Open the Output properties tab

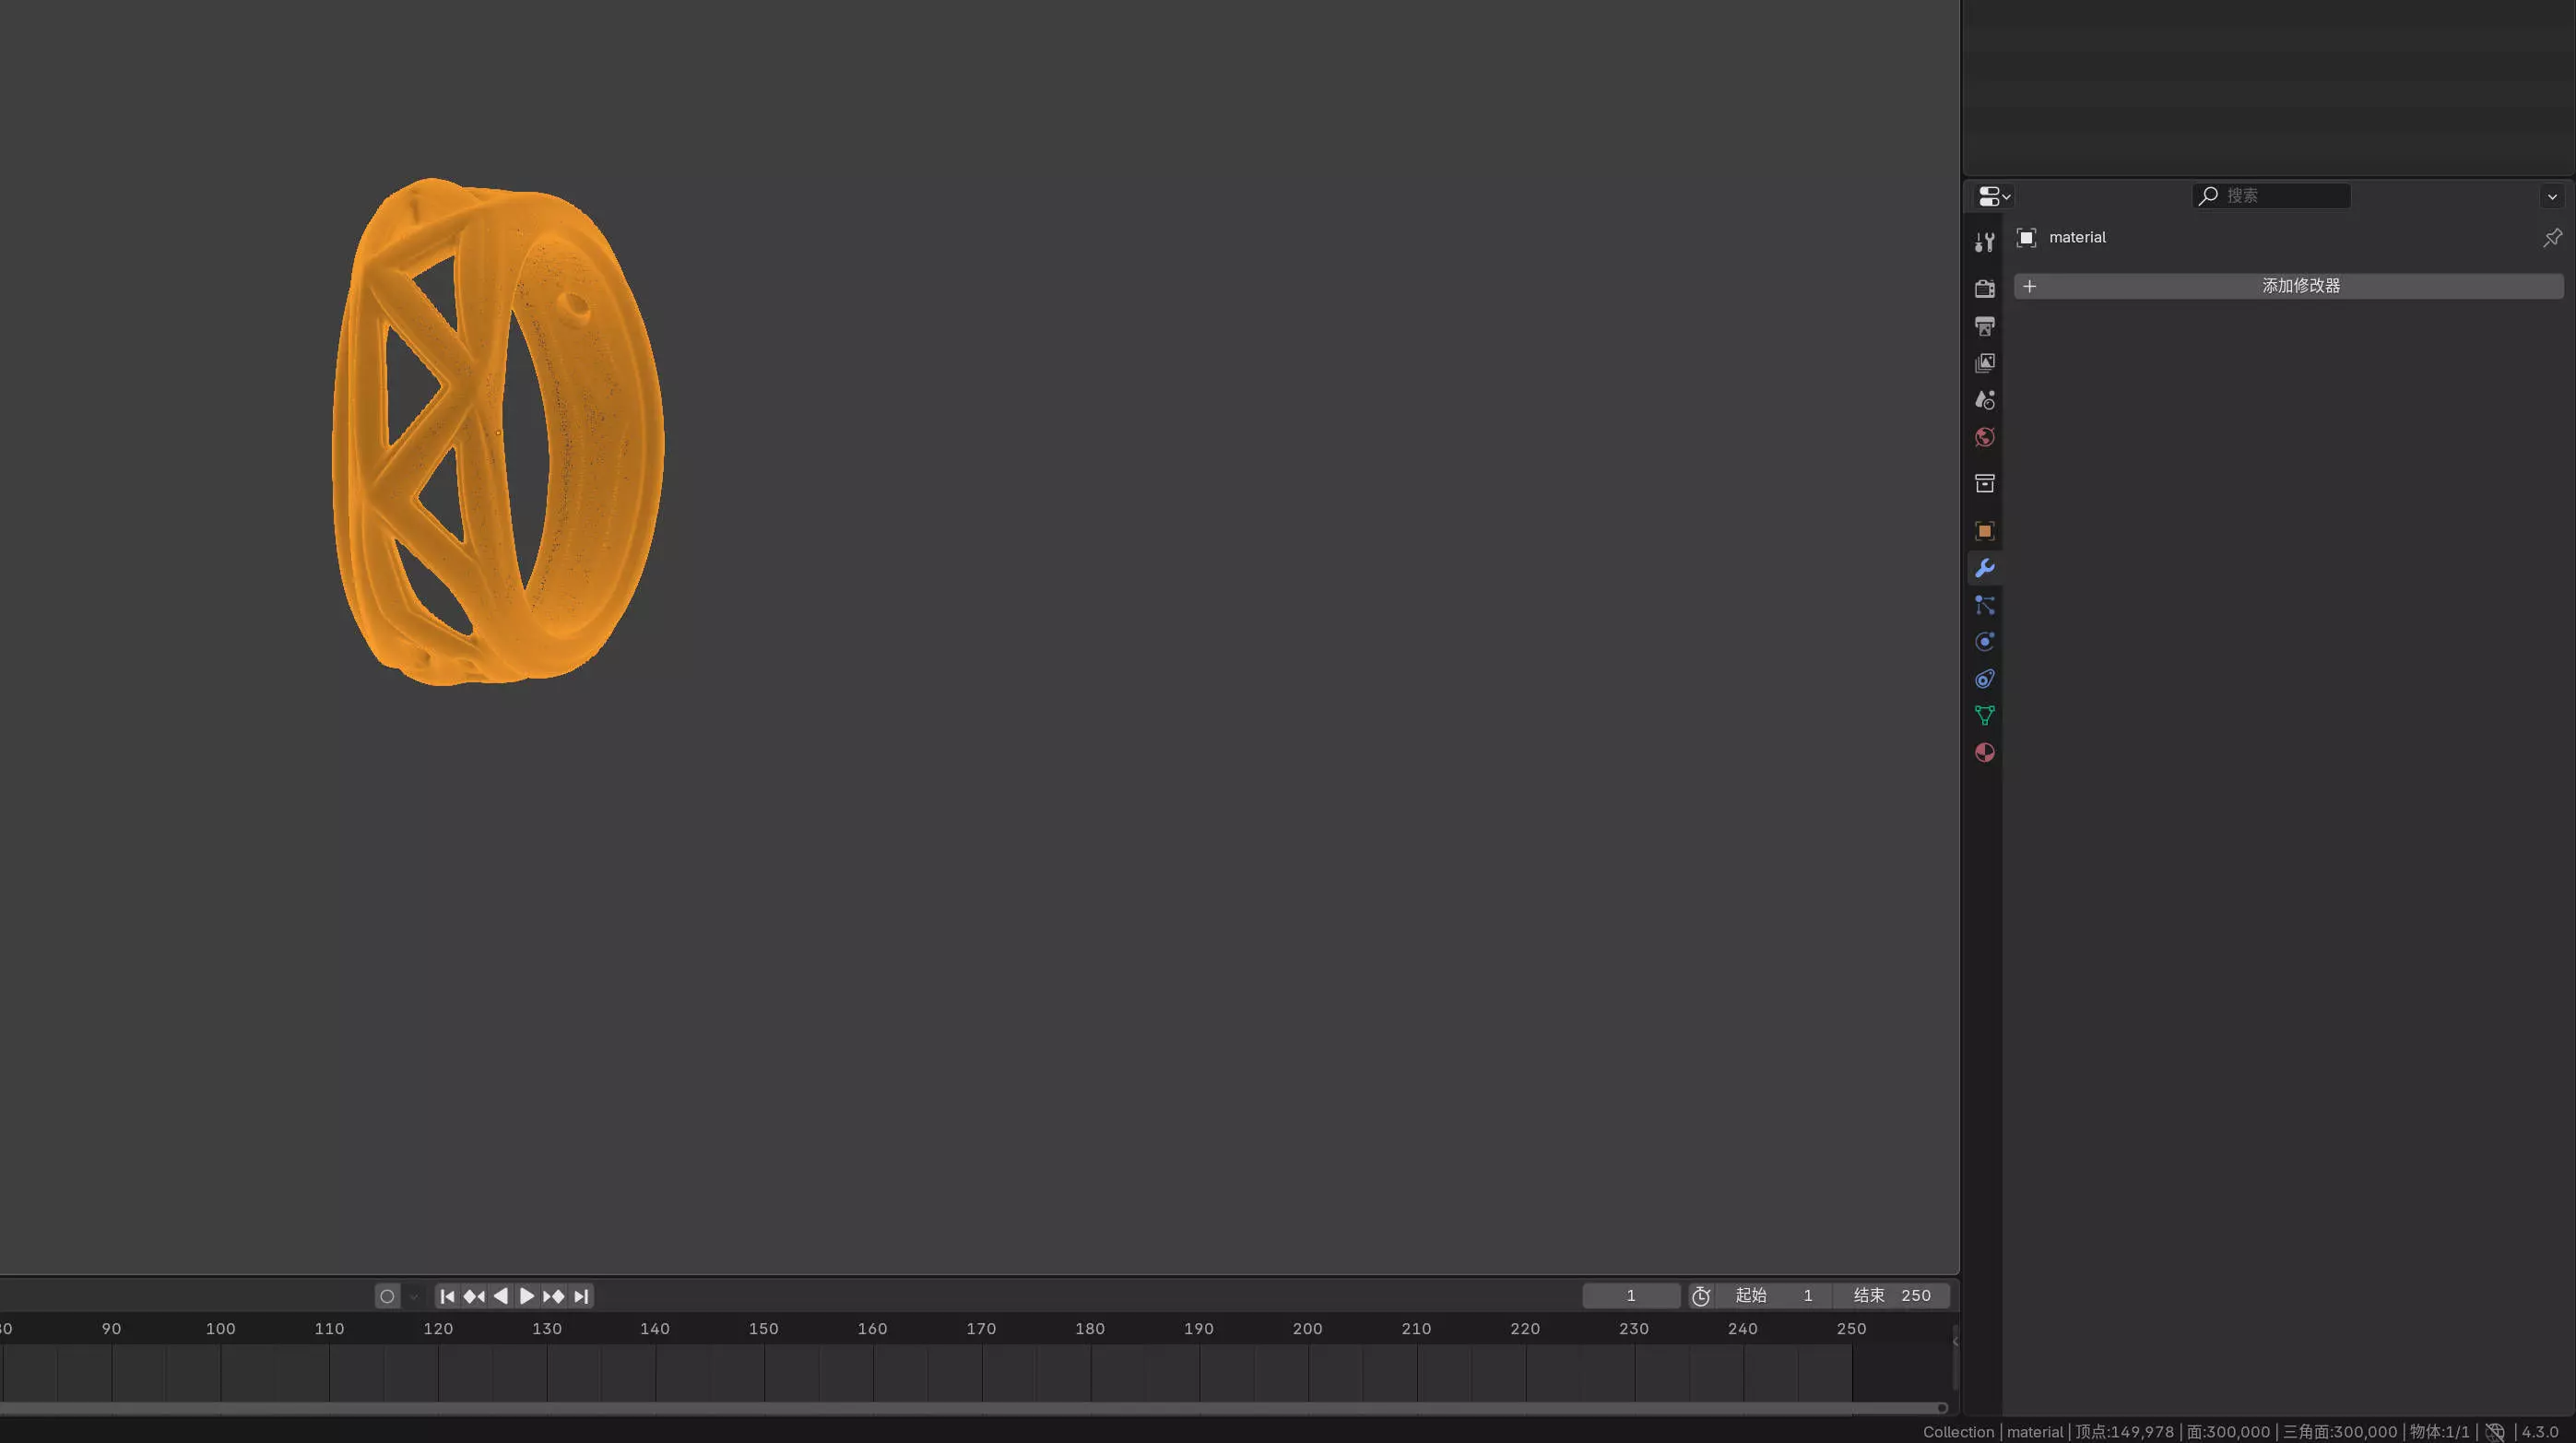pyautogui.click(x=1985, y=326)
